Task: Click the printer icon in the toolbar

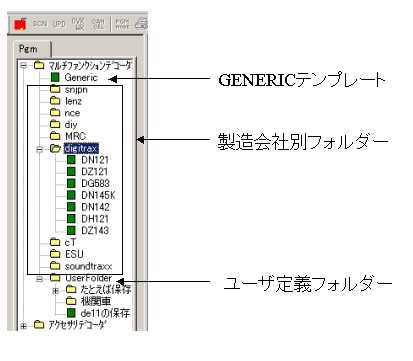Action: pos(141,23)
